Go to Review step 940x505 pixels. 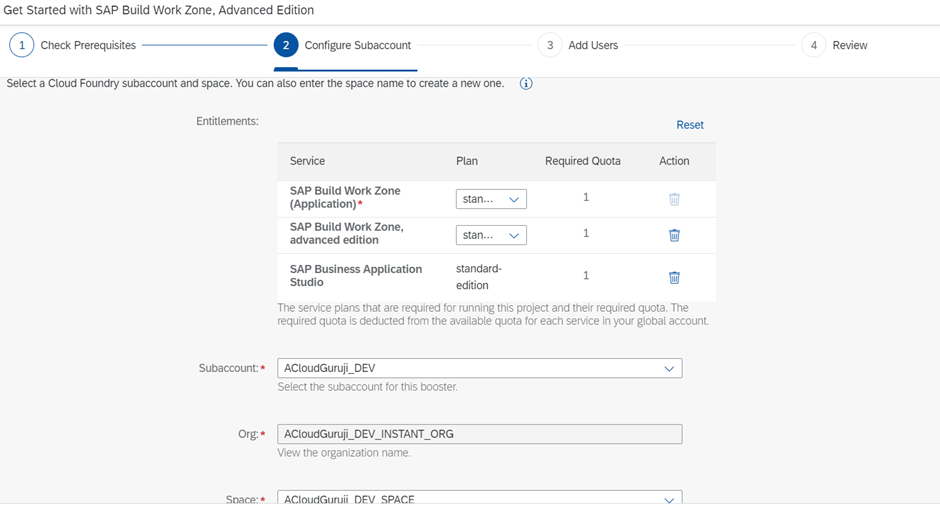[850, 46]
